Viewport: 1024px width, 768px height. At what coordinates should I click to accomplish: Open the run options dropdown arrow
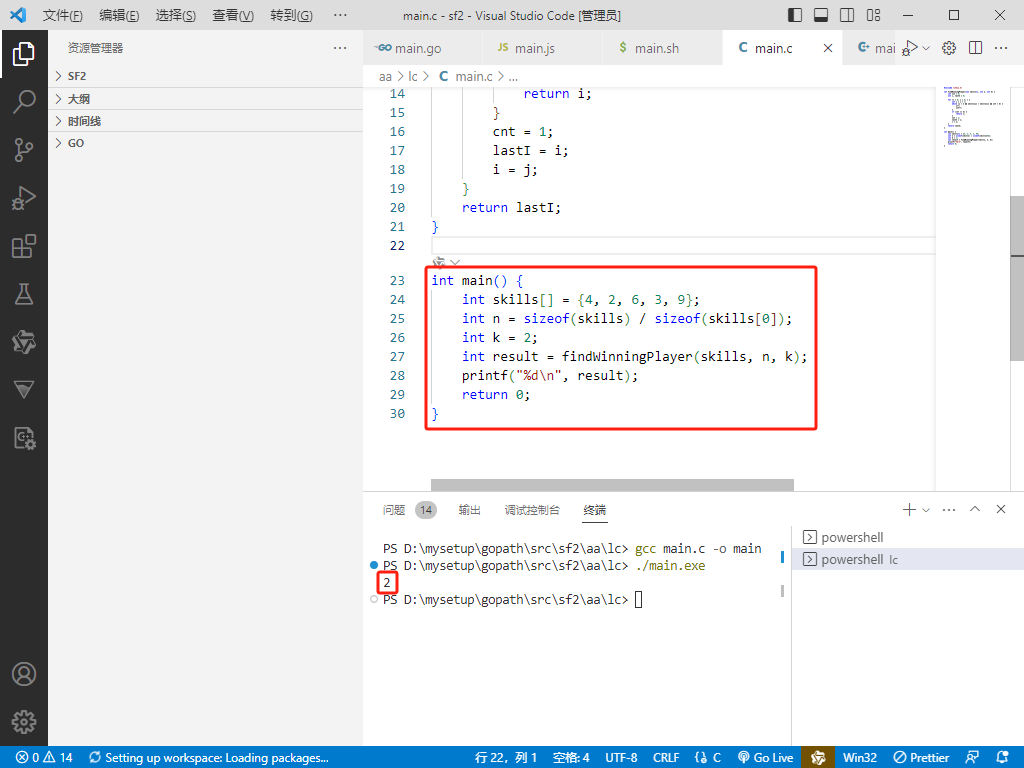pos(926,48)
